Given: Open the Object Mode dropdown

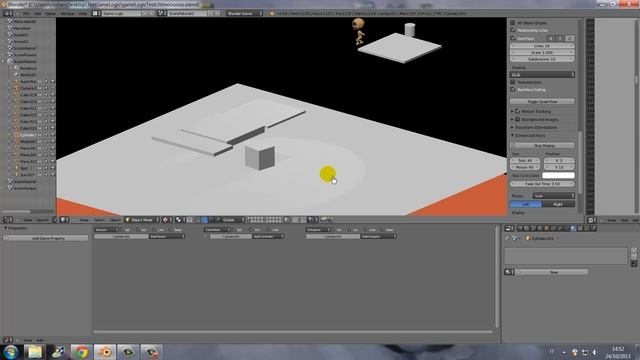Looking at the screenshot, I should [x=142, y=220].
